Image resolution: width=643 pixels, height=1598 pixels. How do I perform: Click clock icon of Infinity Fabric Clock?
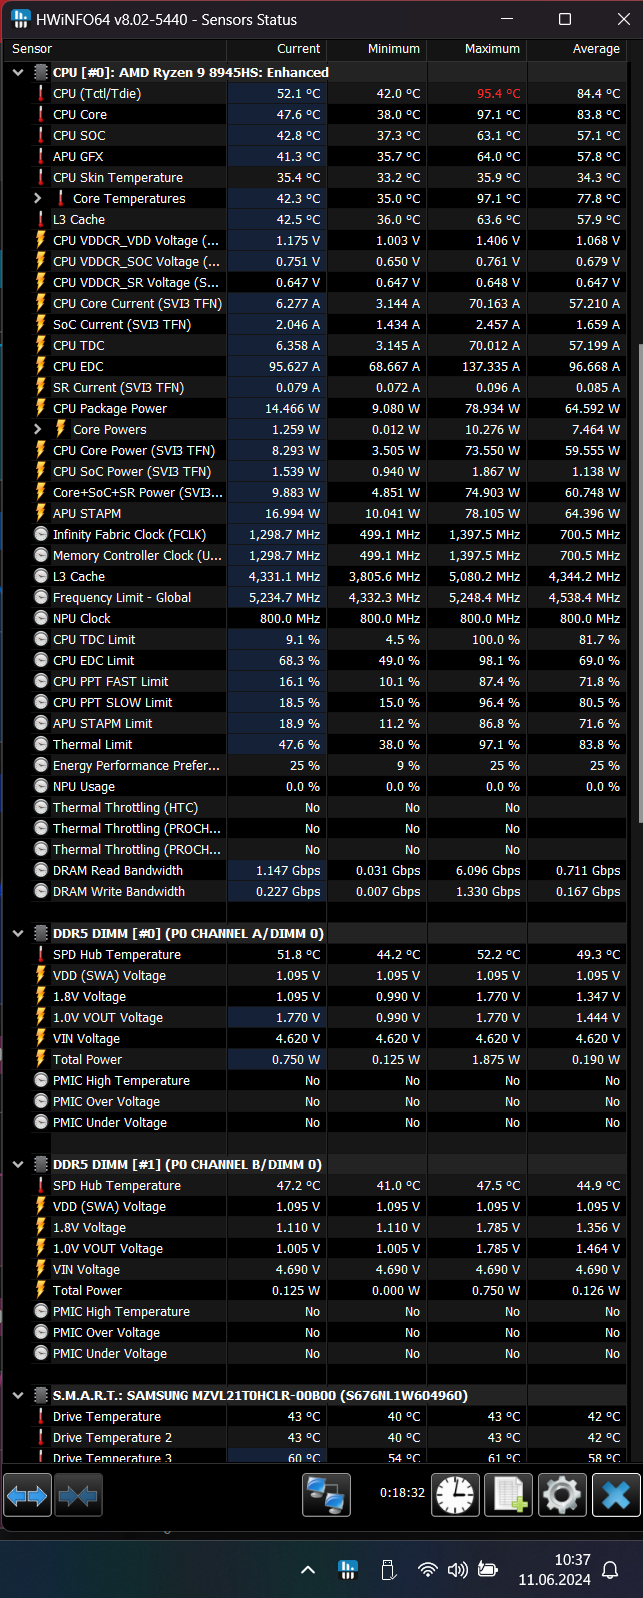(41, 534)
